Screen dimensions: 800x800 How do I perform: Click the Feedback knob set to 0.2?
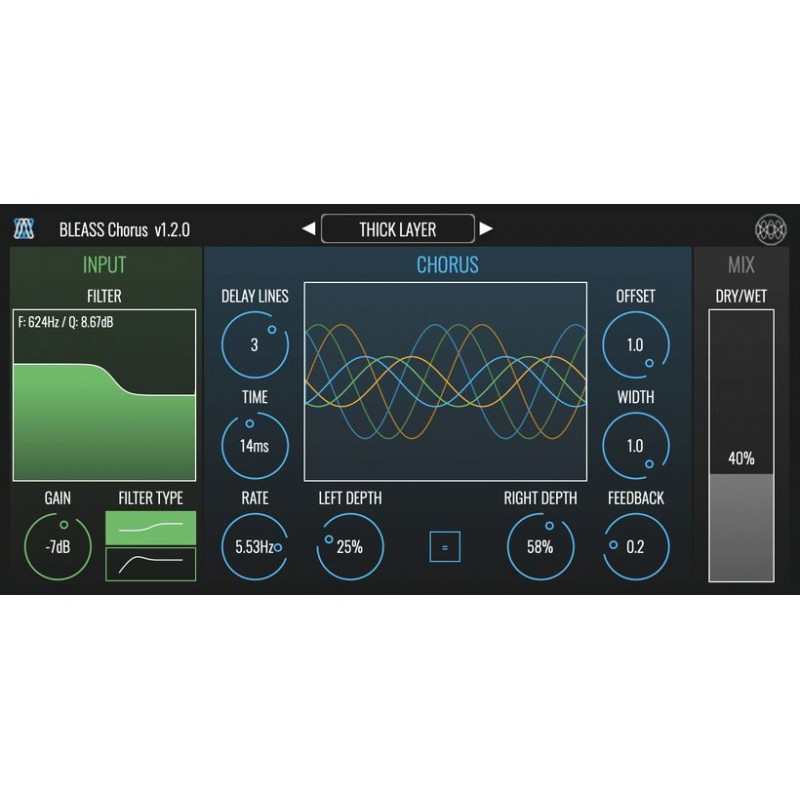pyautogui.click(x=639, y=545)
